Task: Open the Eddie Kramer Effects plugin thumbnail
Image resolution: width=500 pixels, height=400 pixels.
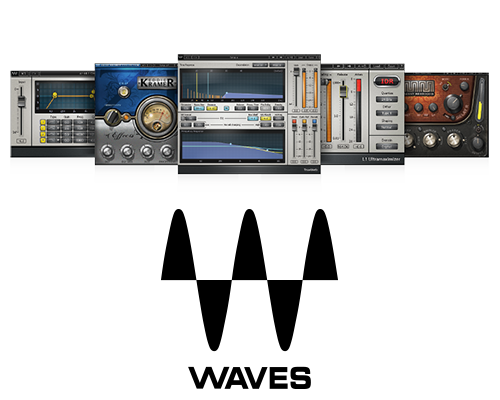Action: point(136,114)
